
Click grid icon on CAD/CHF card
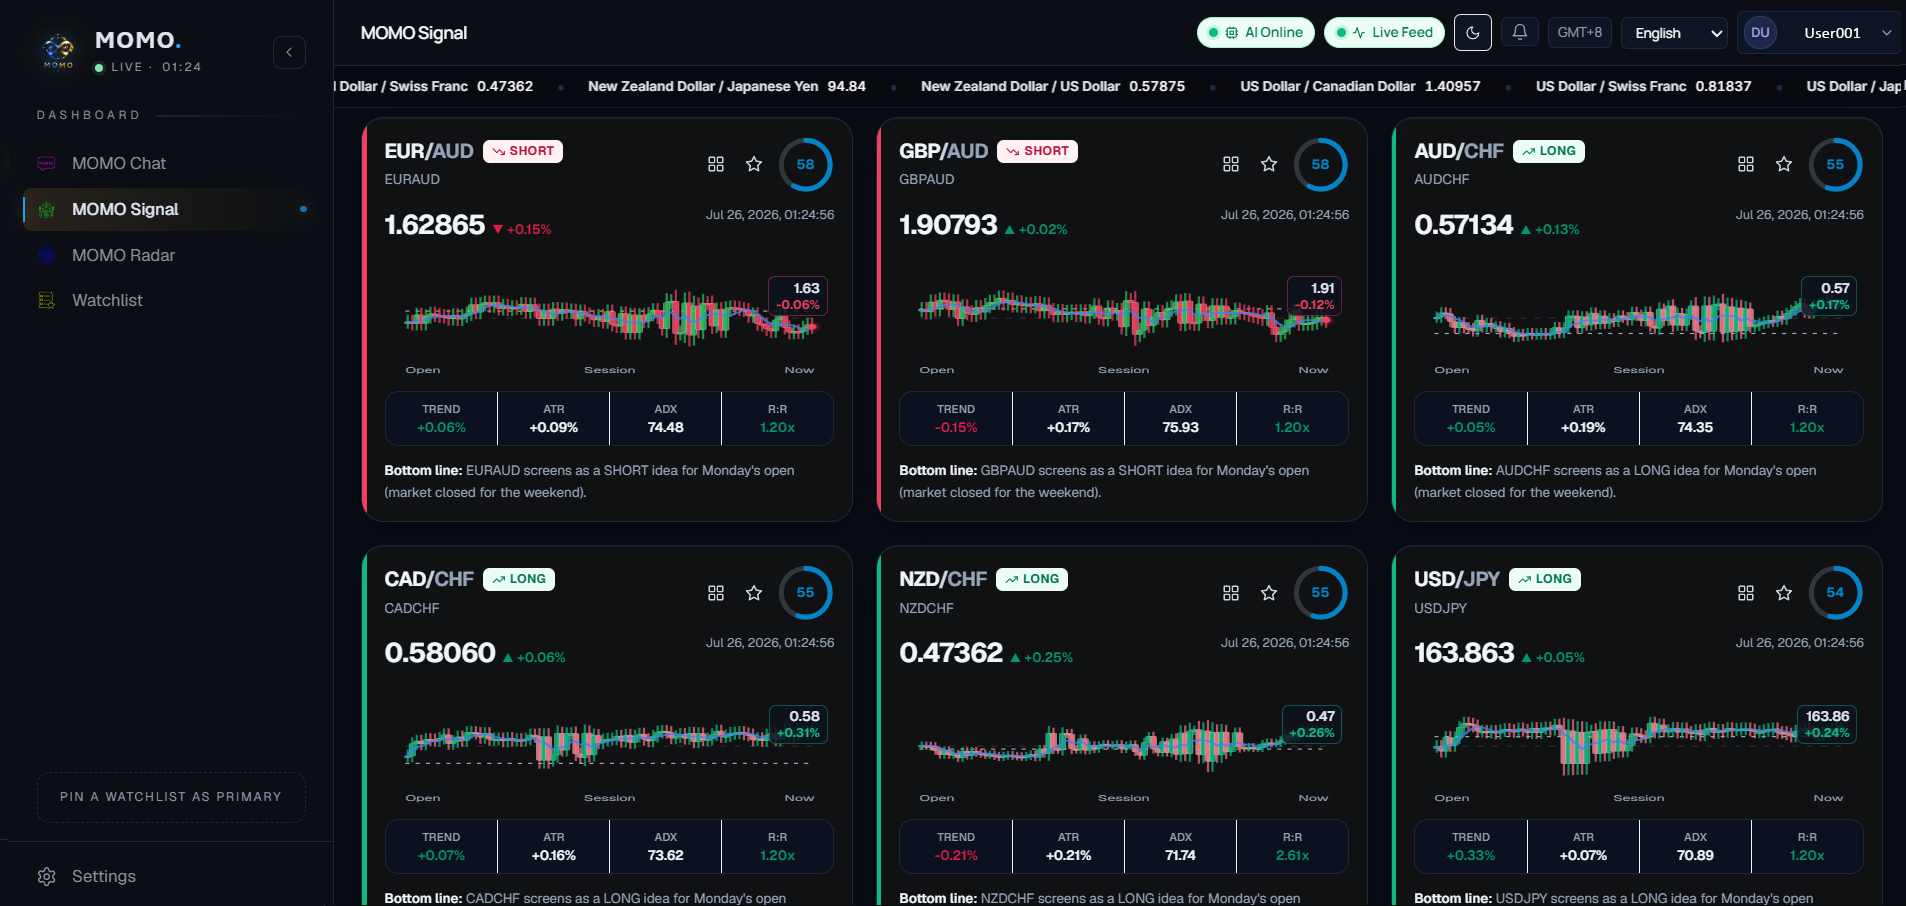pos(716,593)
